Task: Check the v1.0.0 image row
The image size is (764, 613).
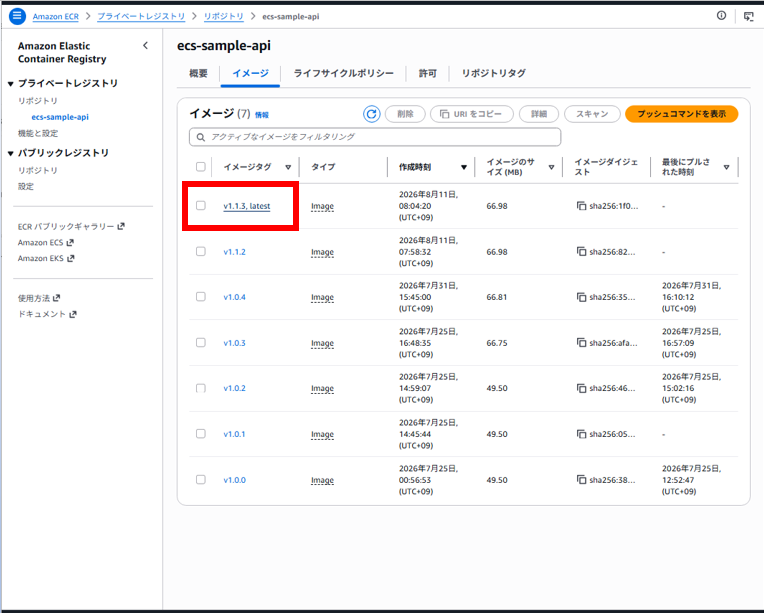Action: click(201, 479)
